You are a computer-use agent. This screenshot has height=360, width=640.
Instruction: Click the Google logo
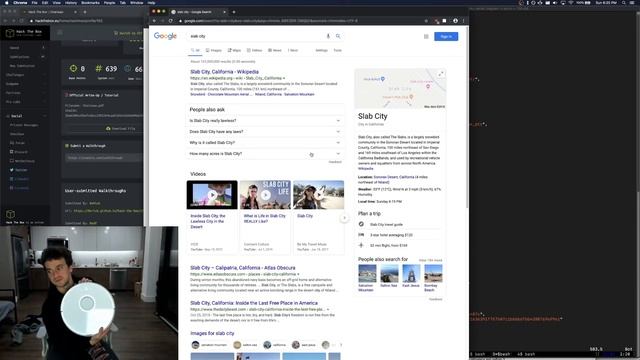[x=165, y=36]
